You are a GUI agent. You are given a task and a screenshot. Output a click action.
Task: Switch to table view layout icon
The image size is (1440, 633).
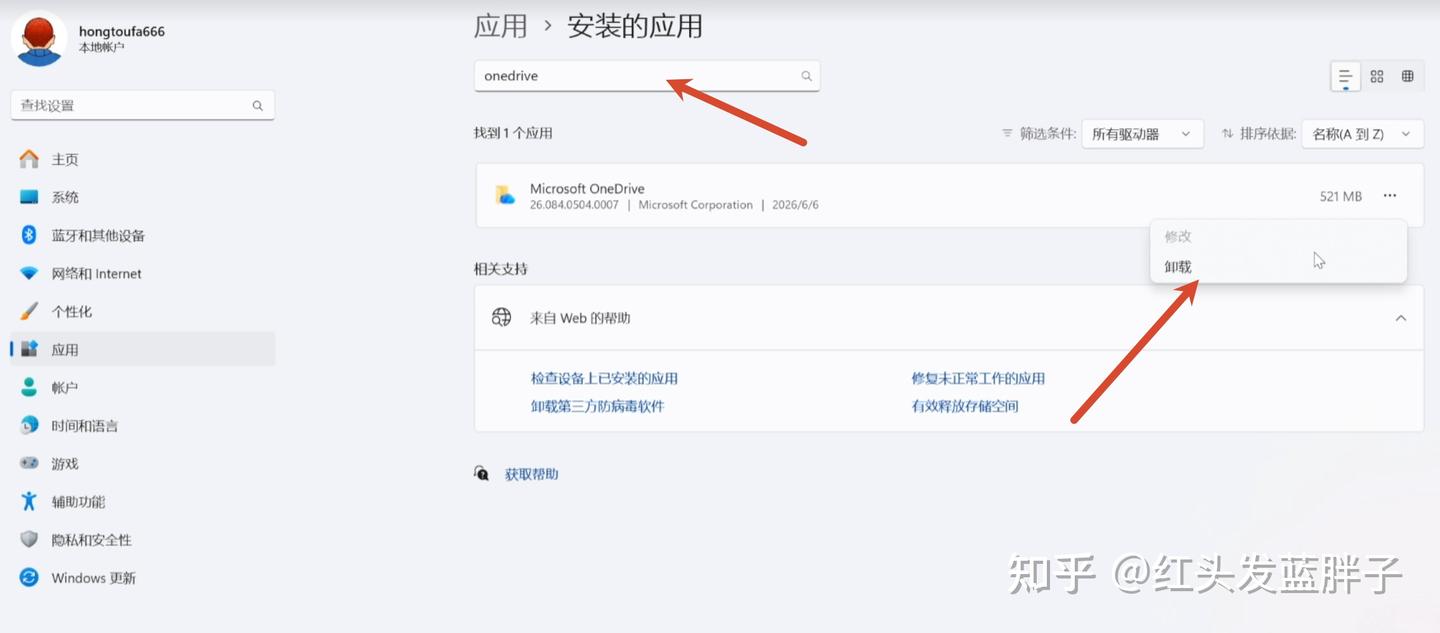coord(1407,76)
